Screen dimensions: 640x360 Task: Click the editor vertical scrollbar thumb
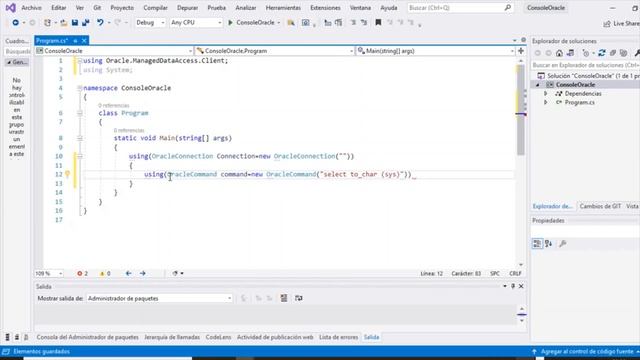[x=520, y=110]
